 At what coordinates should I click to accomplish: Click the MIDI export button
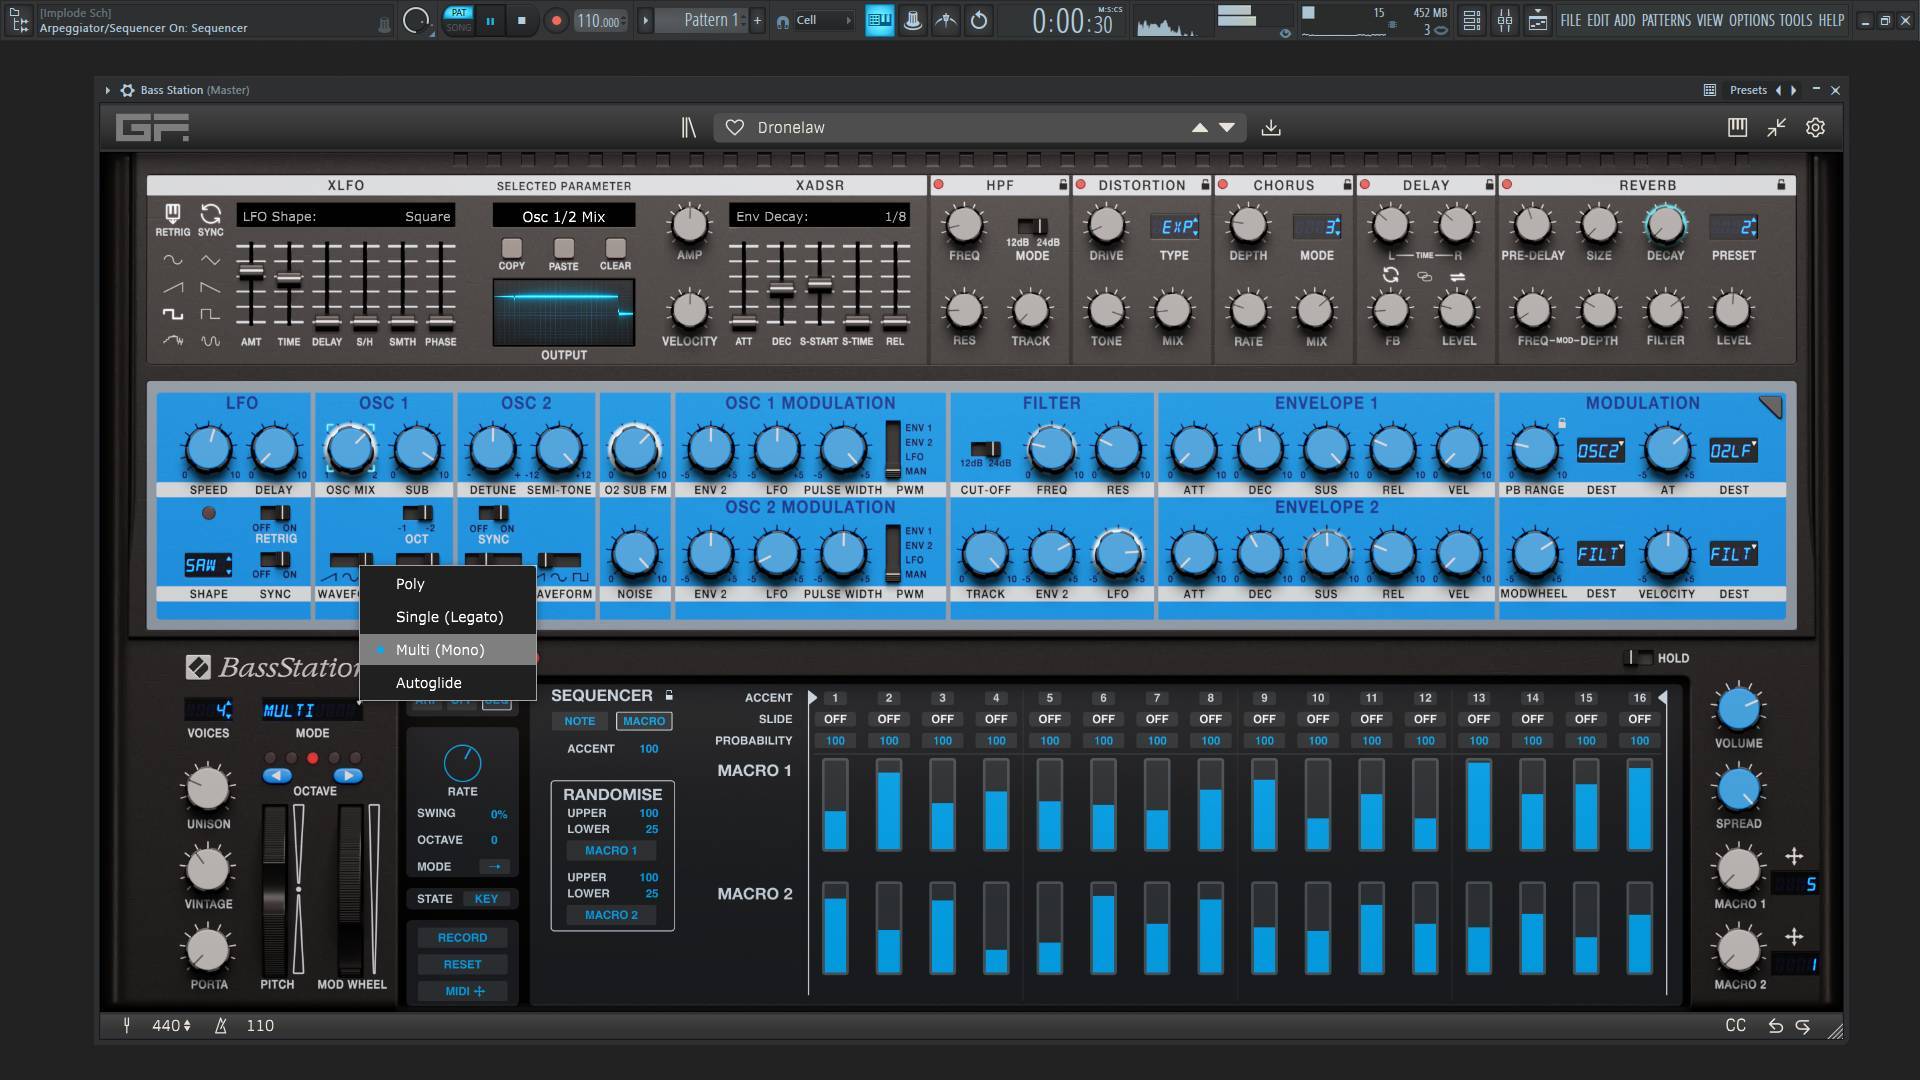tap(462, 992)
